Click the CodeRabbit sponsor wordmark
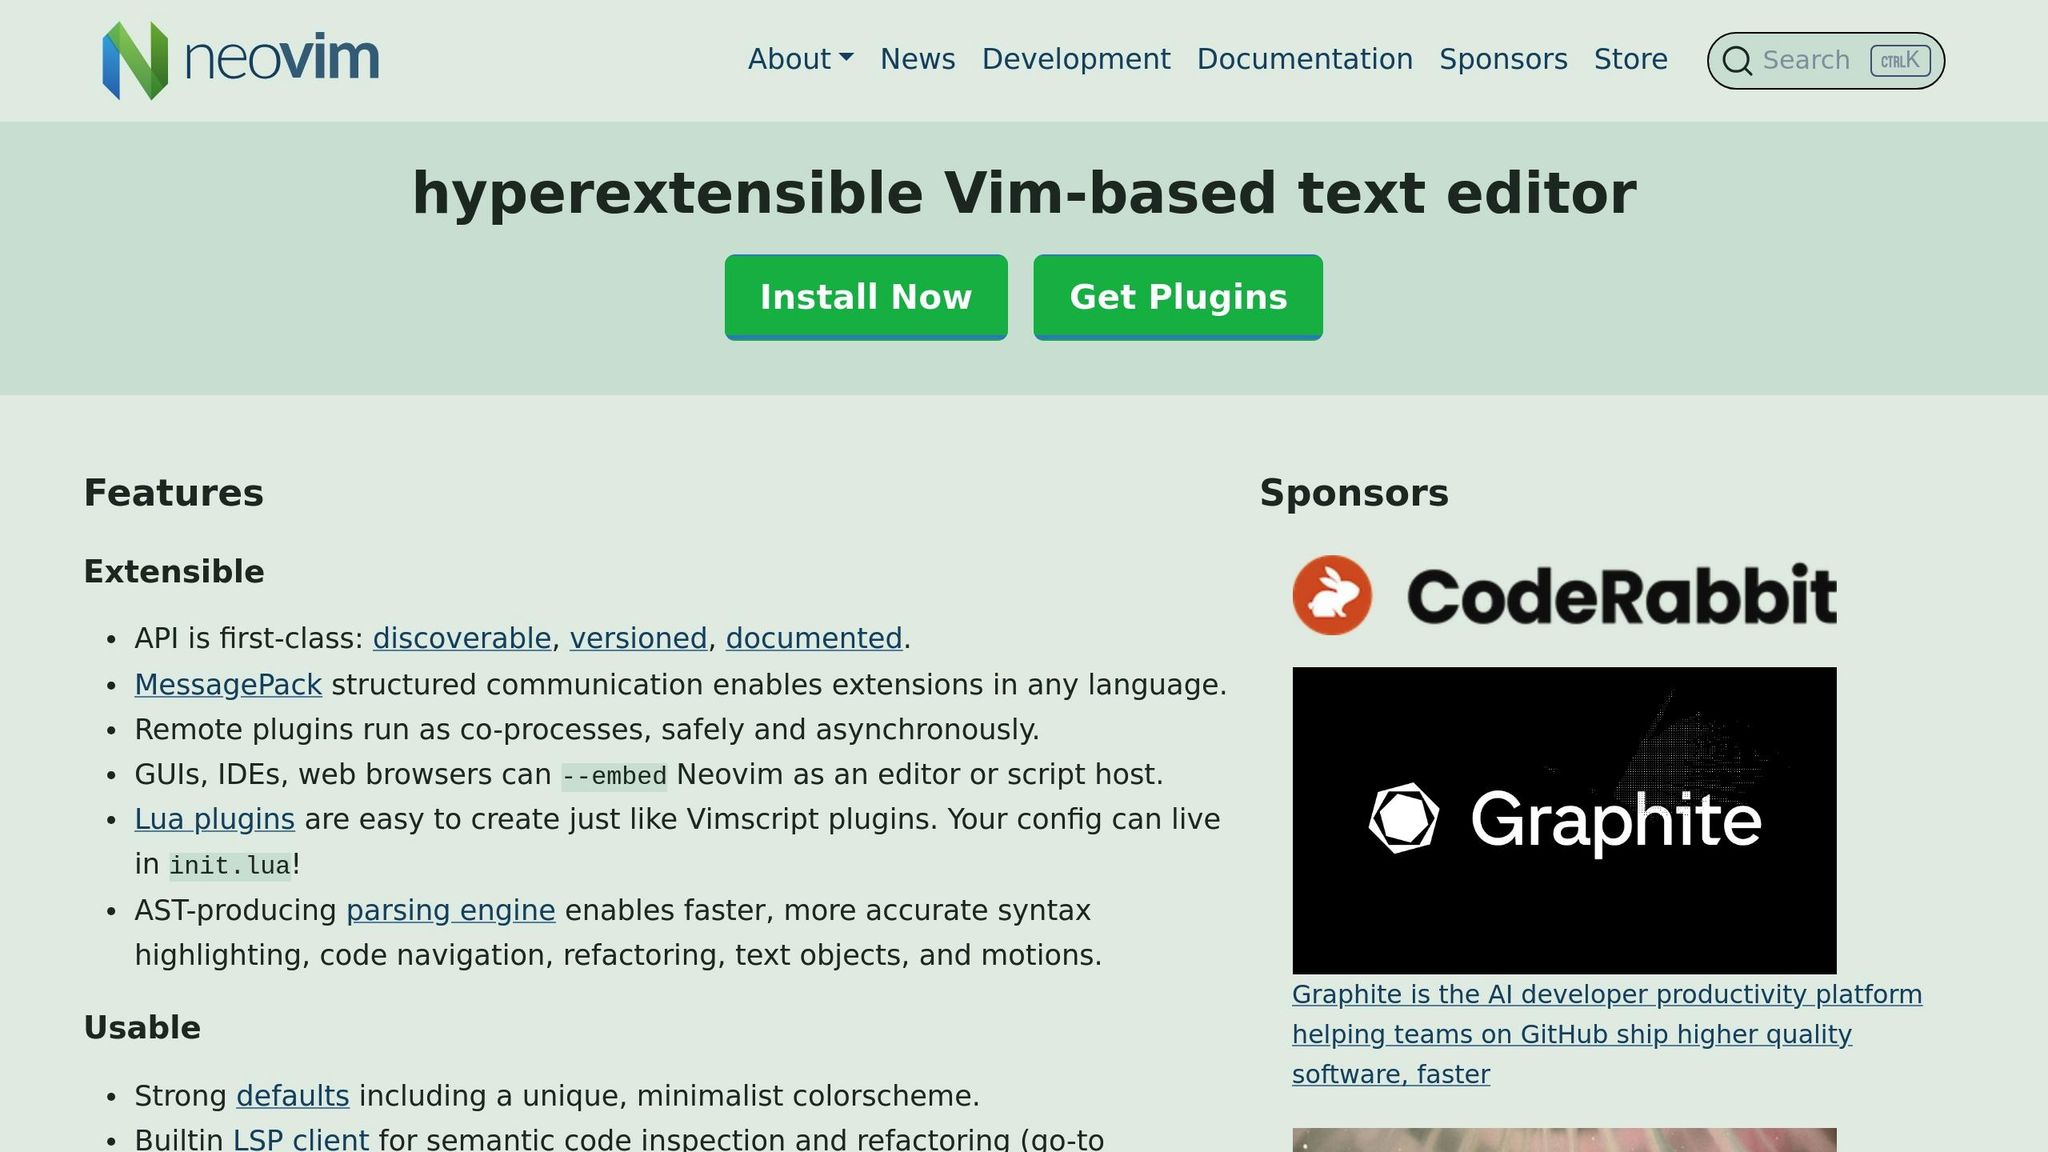Viewport: 2048px width, 1152px height. [1621, 596]
